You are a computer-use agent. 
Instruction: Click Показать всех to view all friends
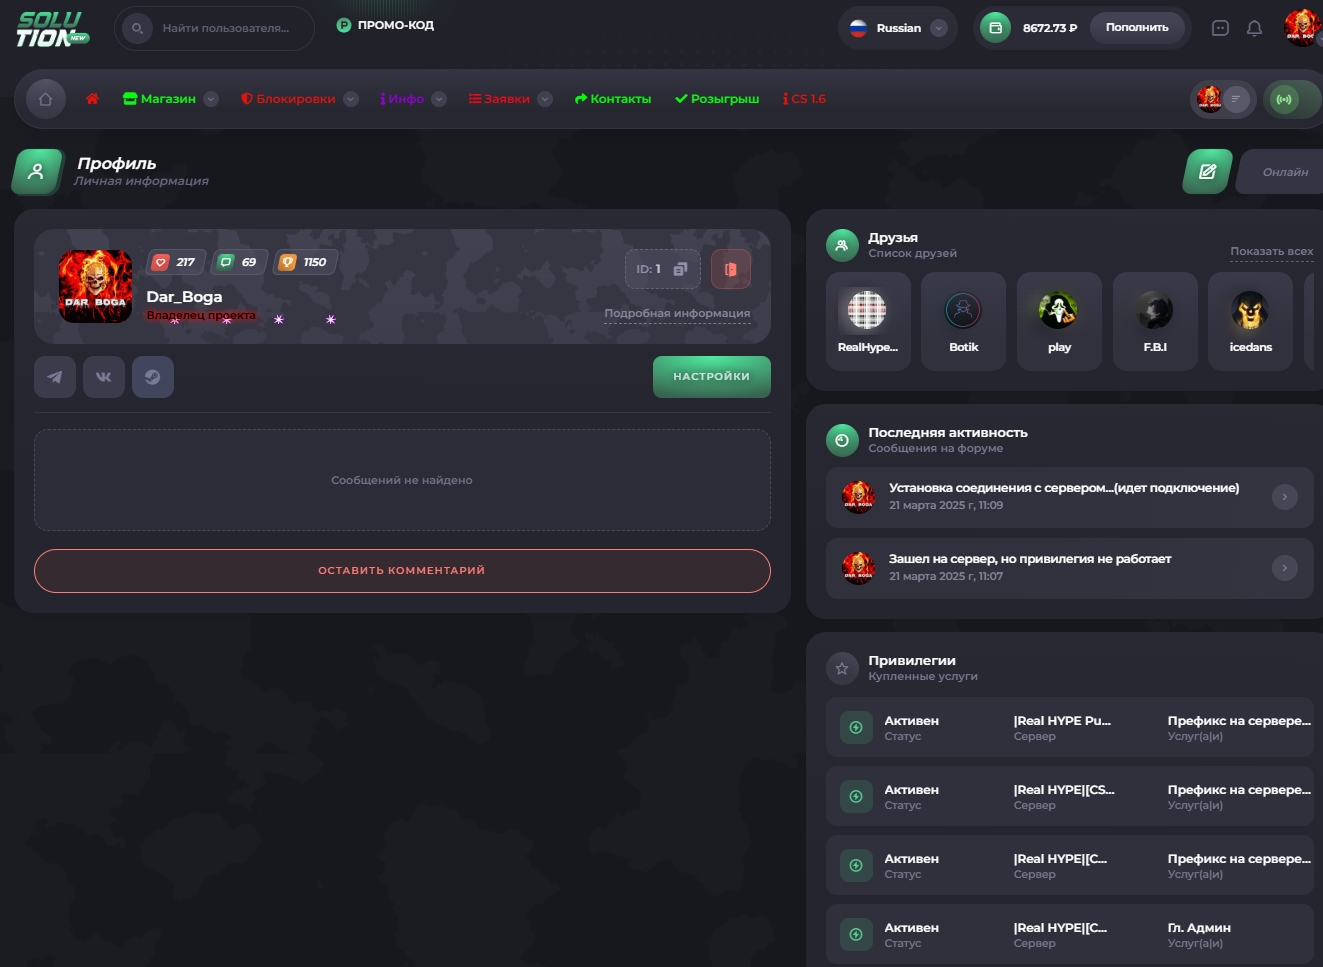tap(1271, 251)
